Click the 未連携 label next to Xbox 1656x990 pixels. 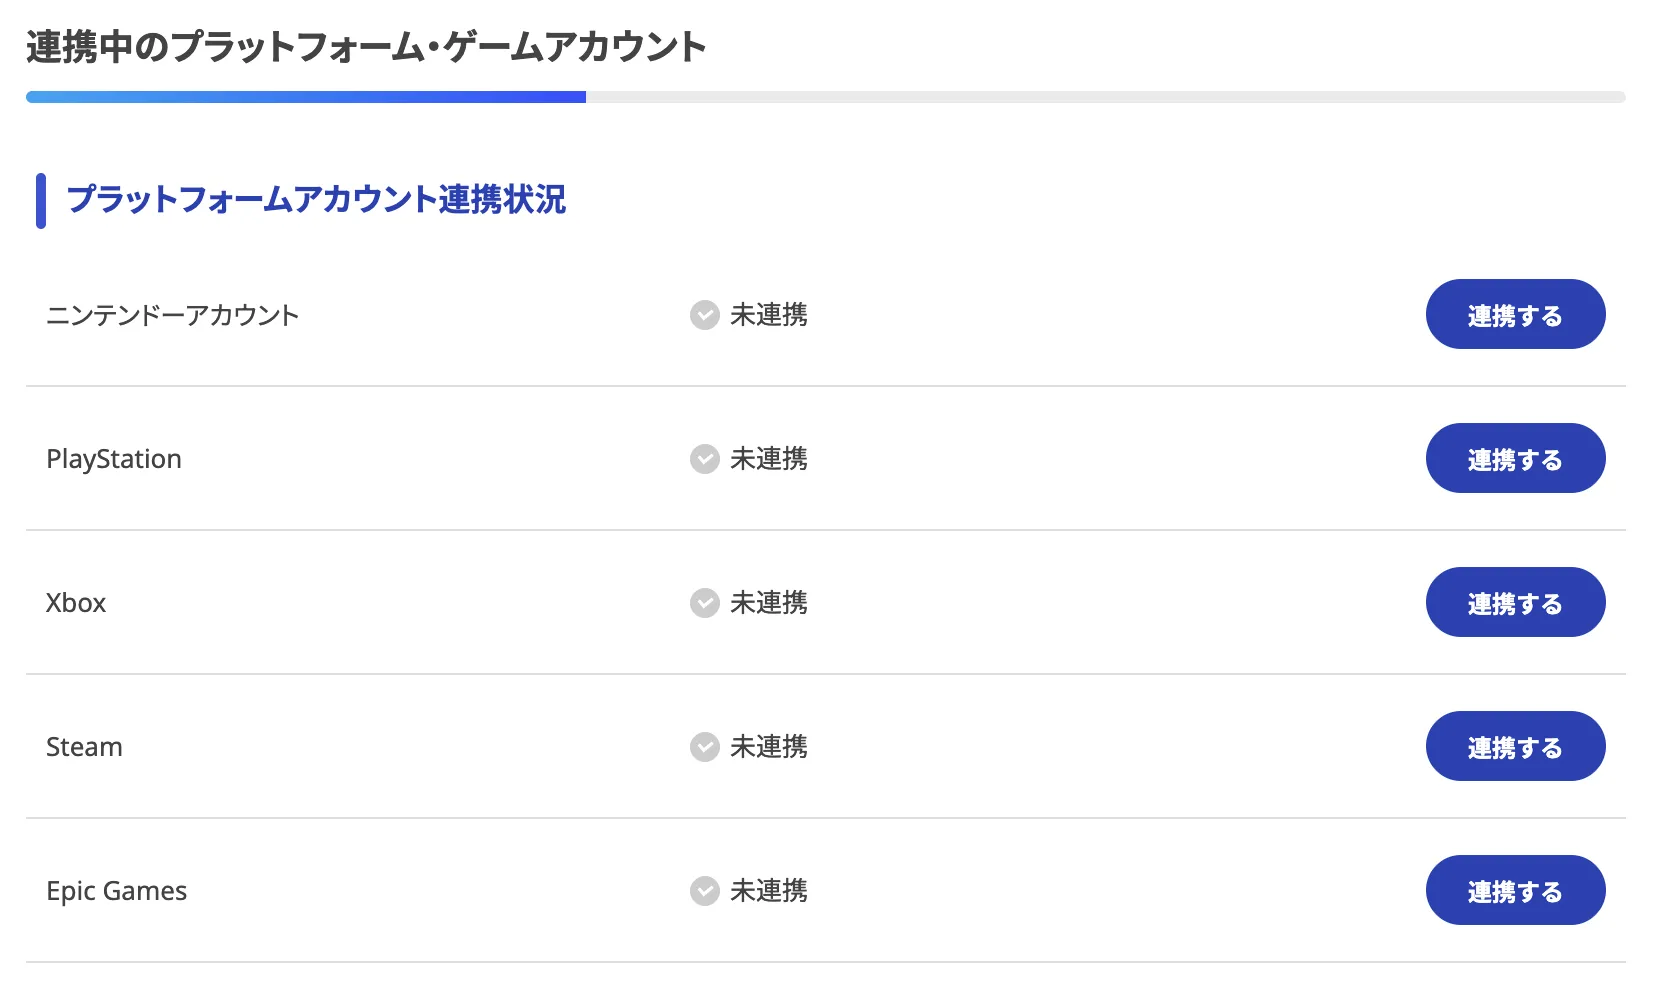(770, 603)
